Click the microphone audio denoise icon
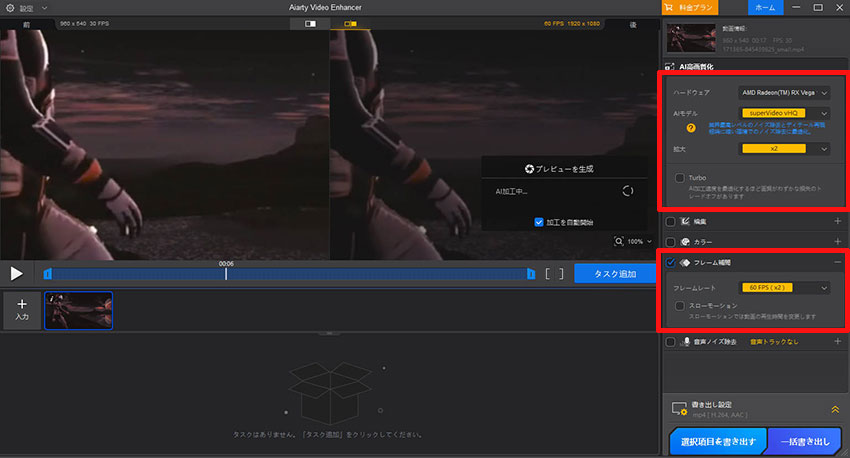The width and height of the screenshot is (850, 458). pos(686,341)
